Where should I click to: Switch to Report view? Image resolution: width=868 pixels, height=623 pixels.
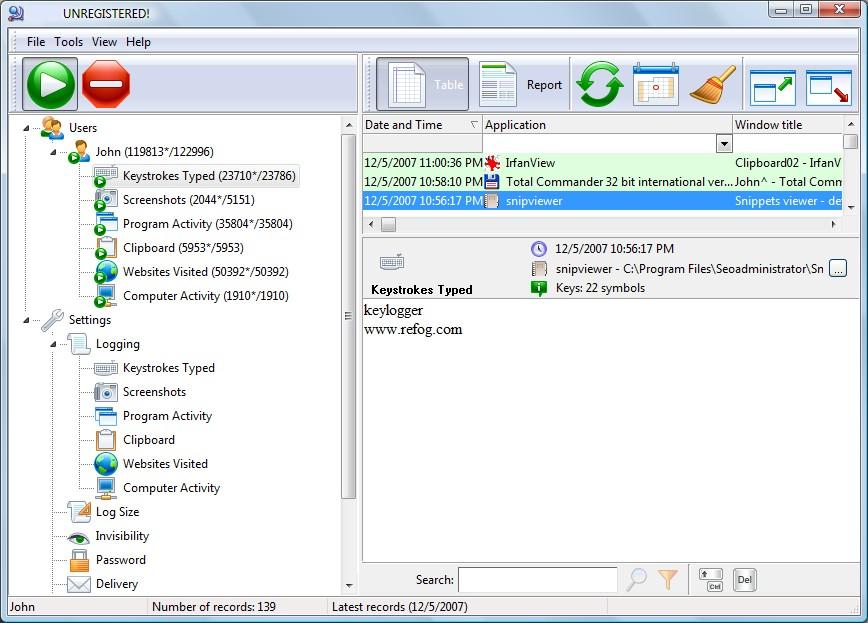tap(521, 84)
